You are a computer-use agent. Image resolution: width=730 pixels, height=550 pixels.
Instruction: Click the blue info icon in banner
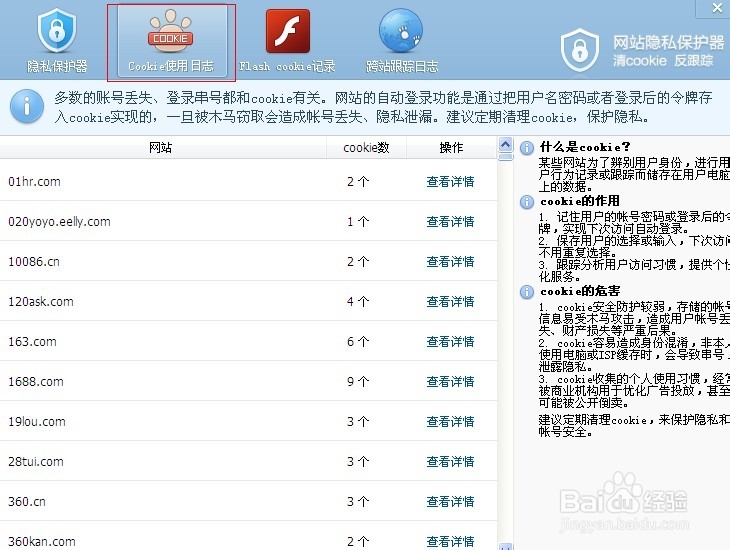click(27, 107)
